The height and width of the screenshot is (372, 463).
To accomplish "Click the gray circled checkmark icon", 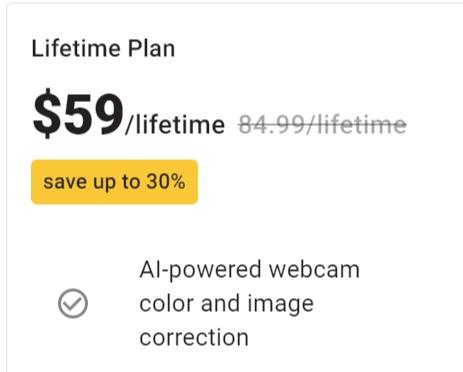I will pos(73,303).
